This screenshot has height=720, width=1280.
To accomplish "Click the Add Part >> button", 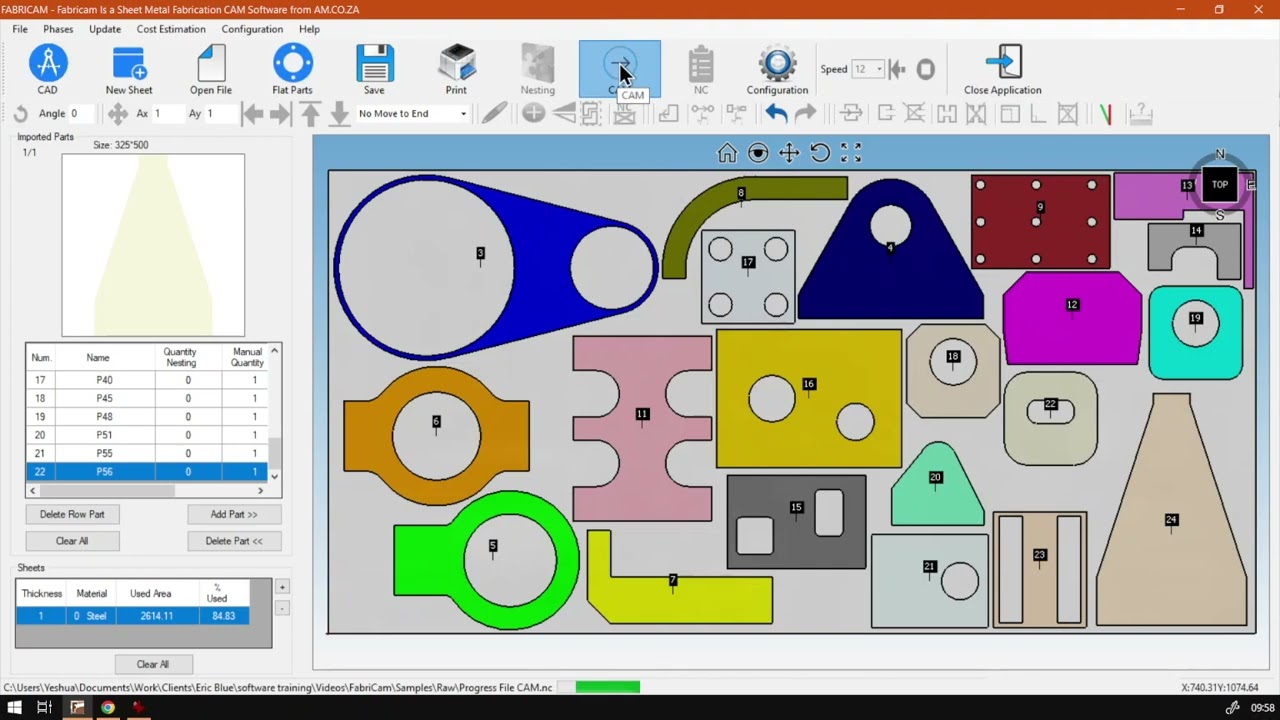I will pos(234,514).
